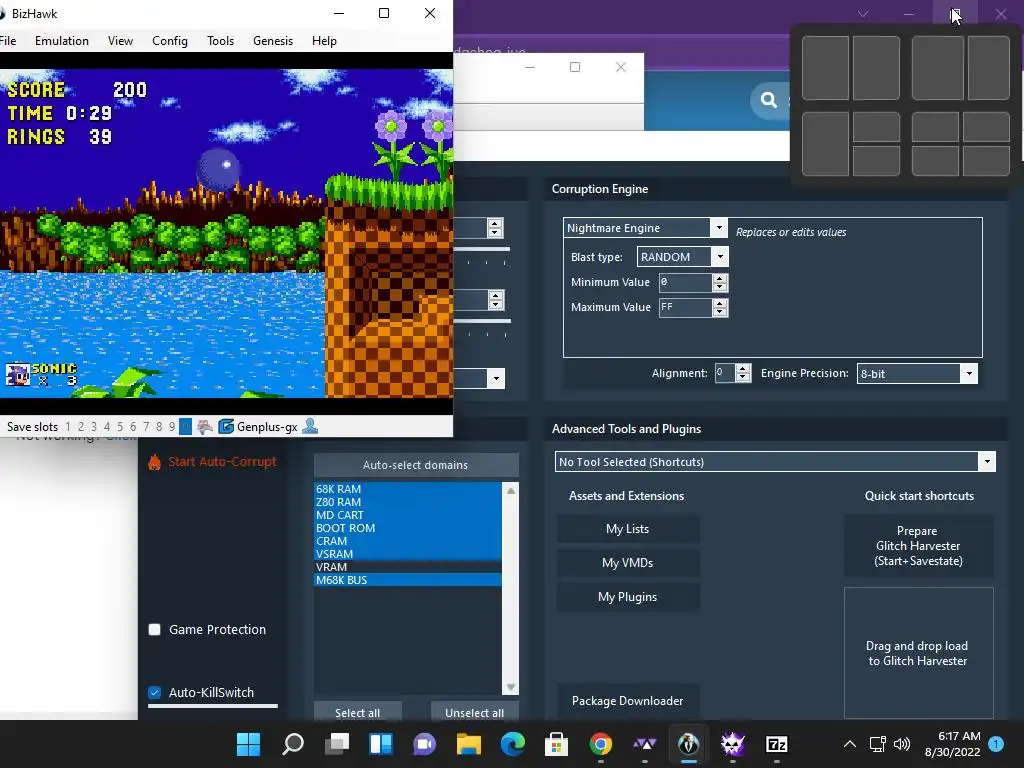Image resolution: width=1024 pixels, height=768 pixels.
Task: Click Auto-select domains button
Action: (416, 465)
